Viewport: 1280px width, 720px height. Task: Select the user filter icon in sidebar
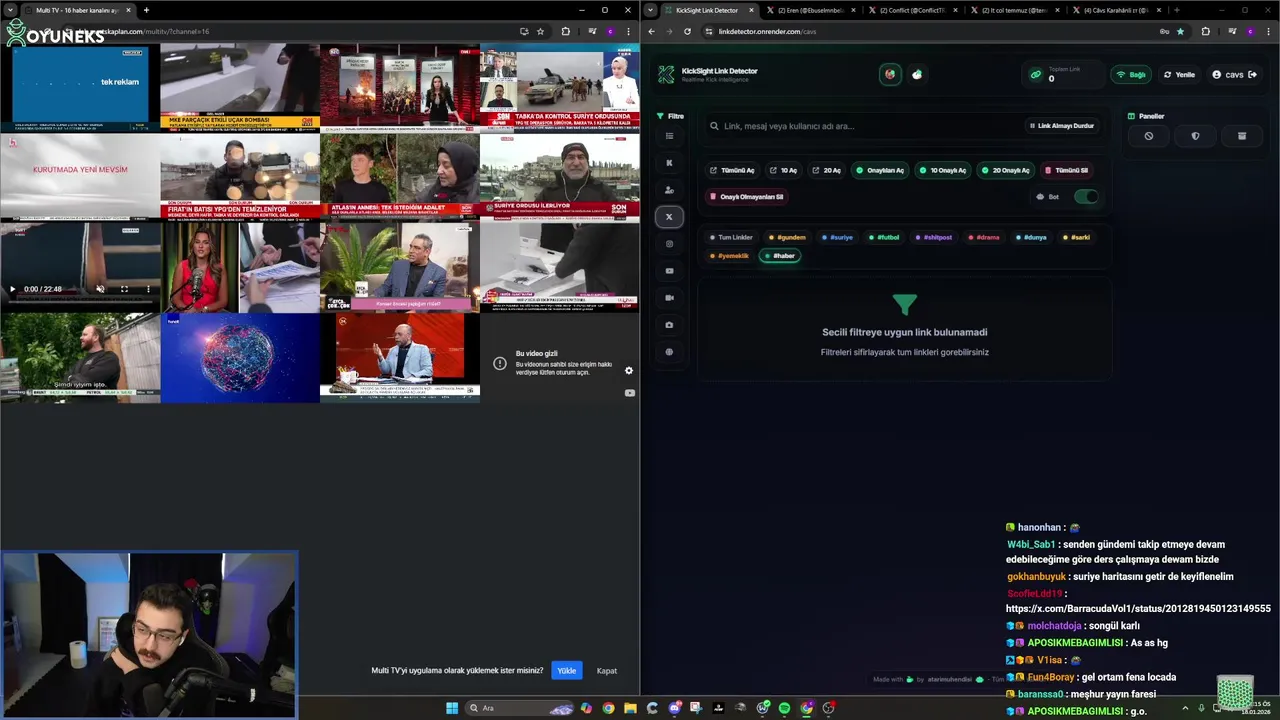coord(669,190)
